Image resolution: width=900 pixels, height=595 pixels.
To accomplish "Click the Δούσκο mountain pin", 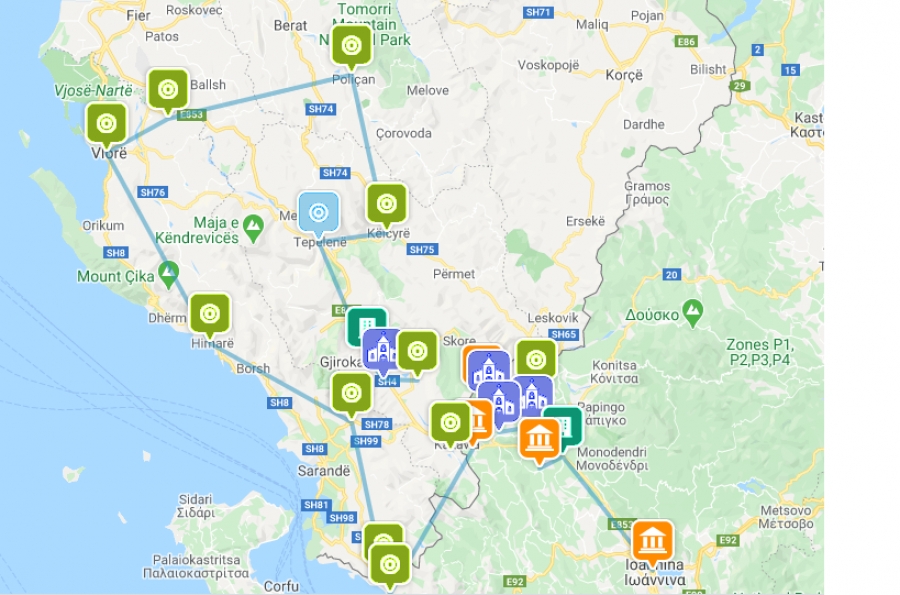I will click(x=693, y=313).
